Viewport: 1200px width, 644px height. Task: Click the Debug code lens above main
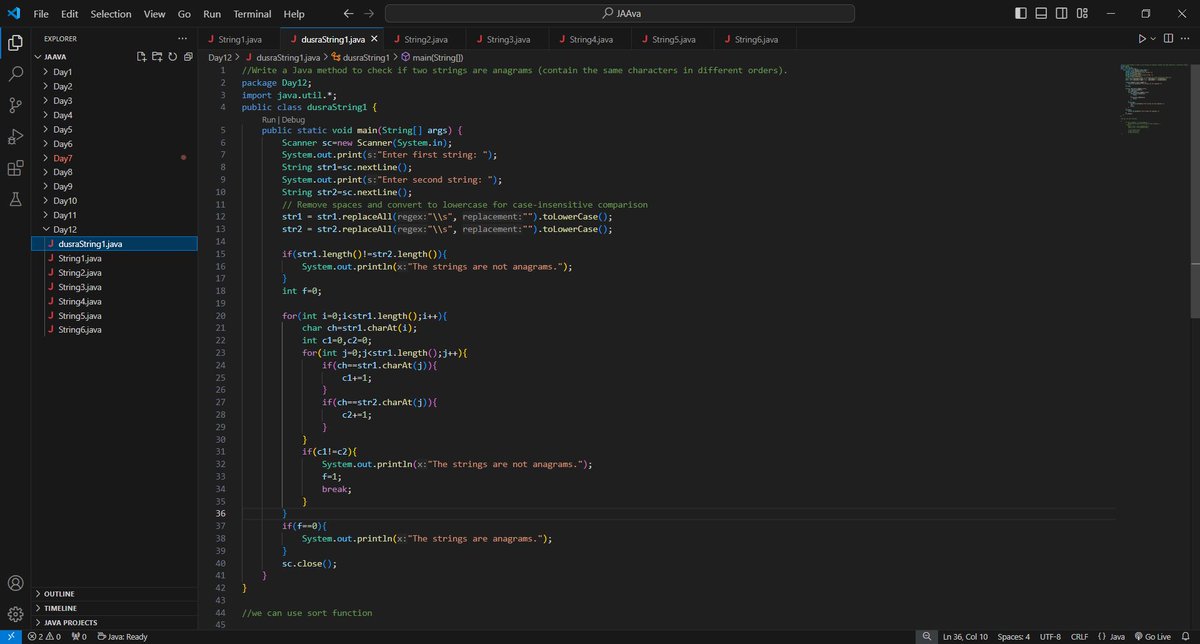(292, 119)
